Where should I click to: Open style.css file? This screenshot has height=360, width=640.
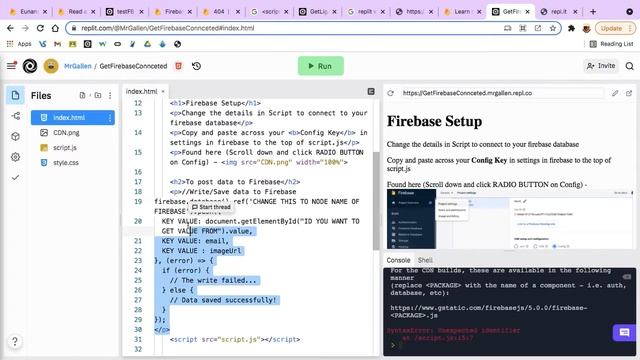[x=66, y=163]
